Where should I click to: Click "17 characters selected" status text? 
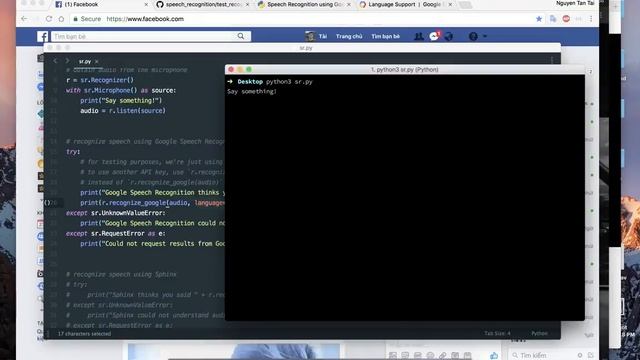point(84,333)
